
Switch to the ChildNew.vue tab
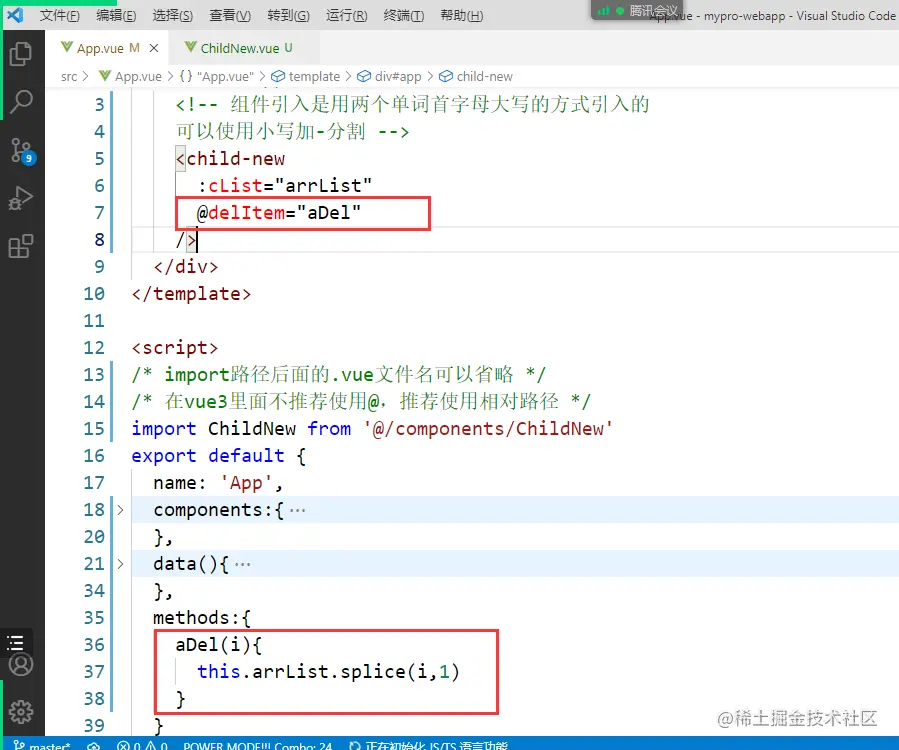[240, 47]
